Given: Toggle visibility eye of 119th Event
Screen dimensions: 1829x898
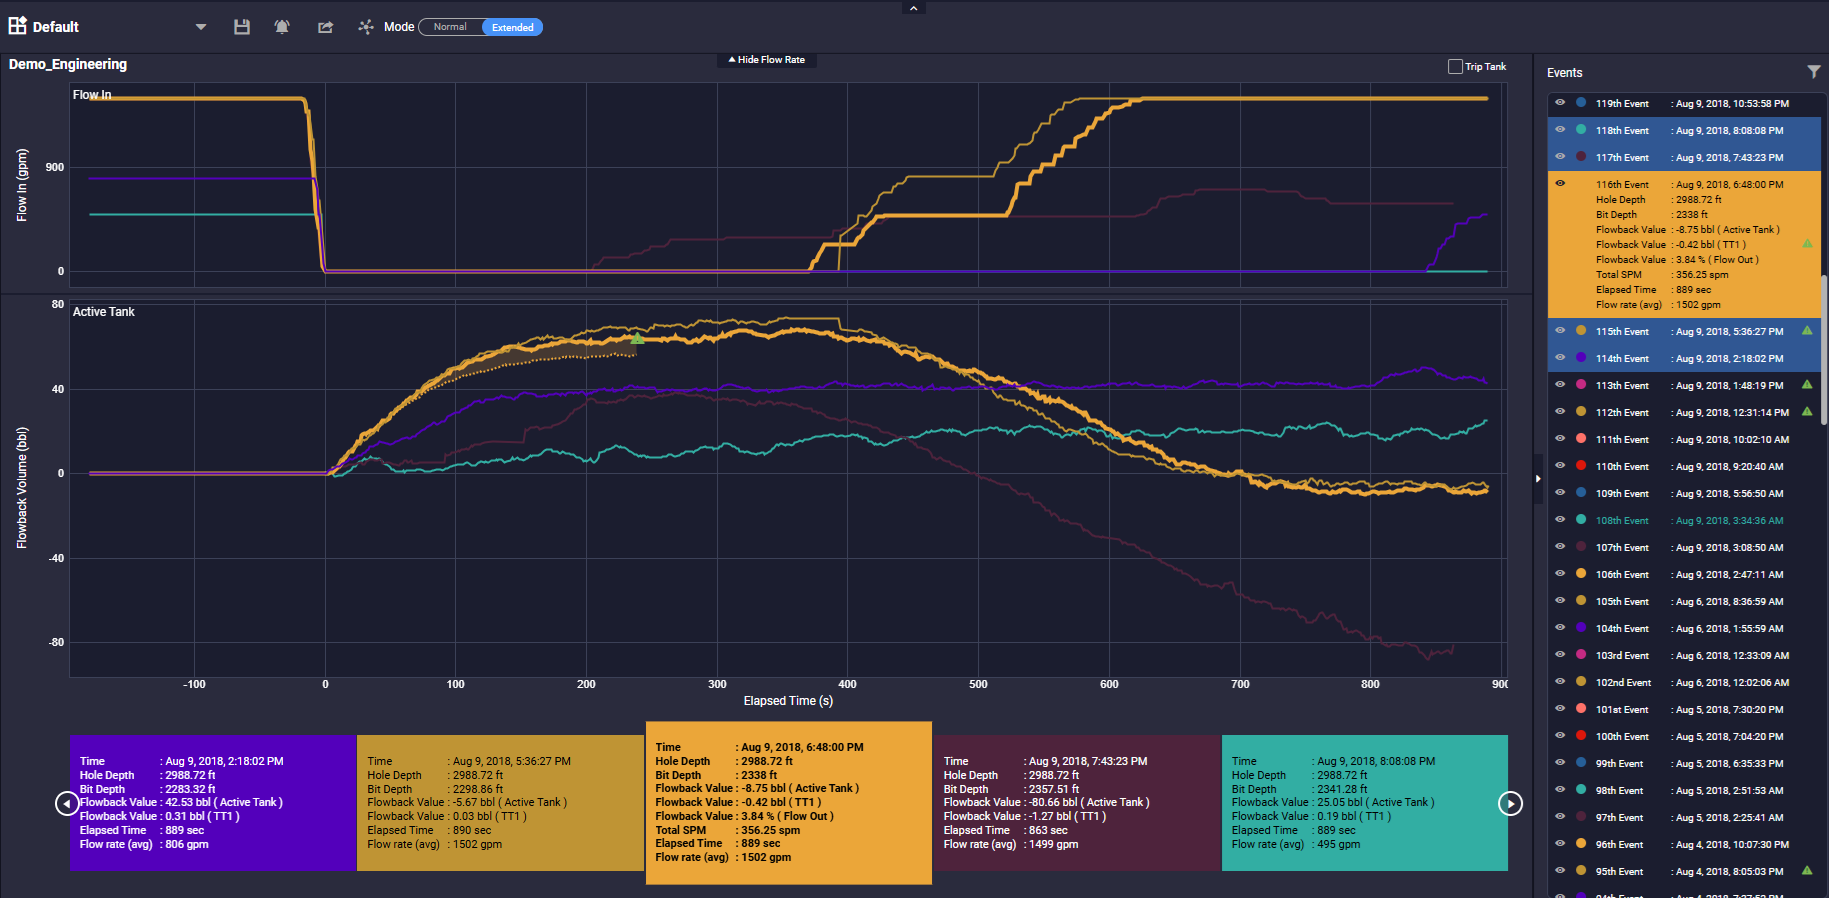Looking at the screenshot, I should (x=1560, y=103).
